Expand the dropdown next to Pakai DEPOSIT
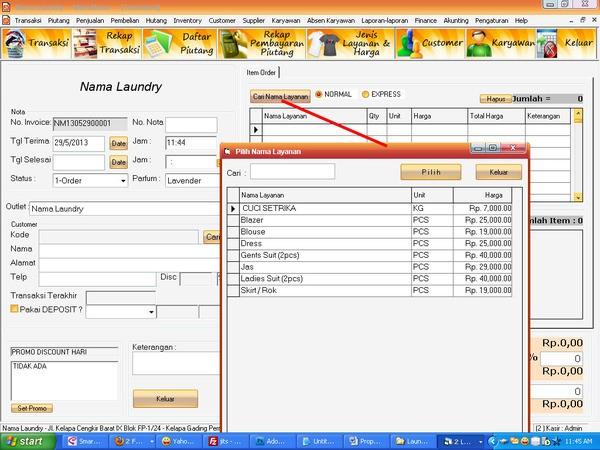Image resolution: width=600 pixels, height=450 pixels. click(150, 312)
